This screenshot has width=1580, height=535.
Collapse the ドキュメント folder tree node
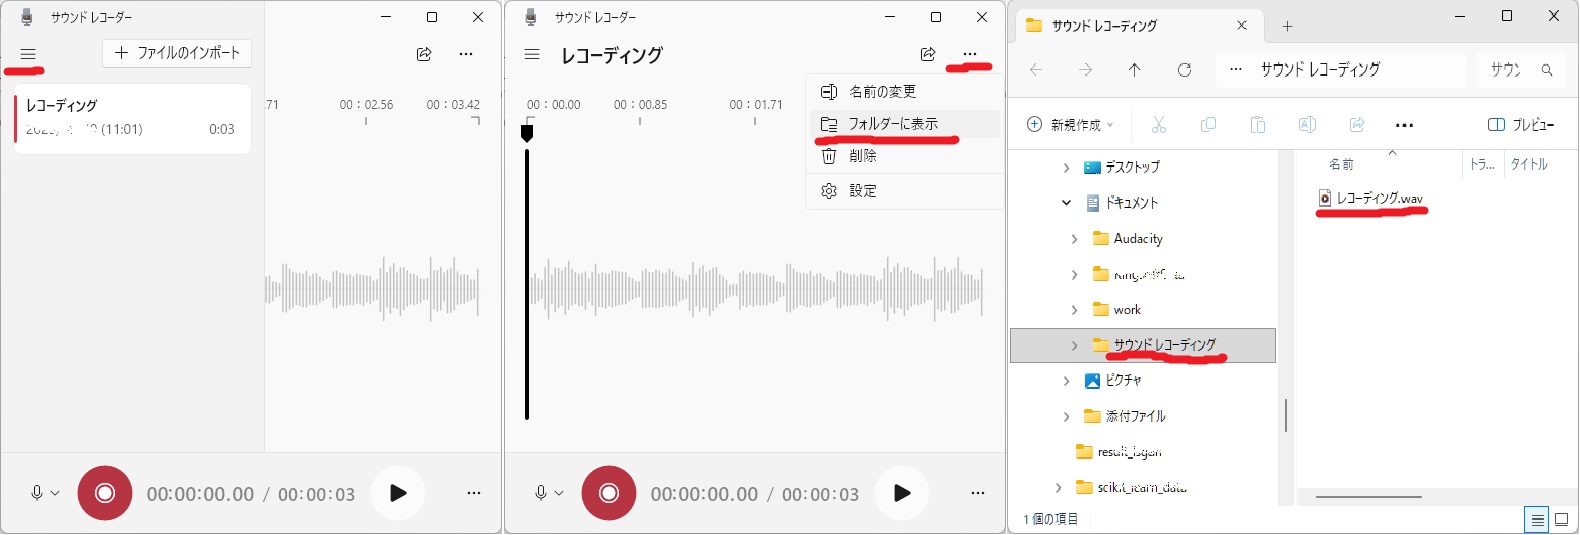(x=1066, y=203)
